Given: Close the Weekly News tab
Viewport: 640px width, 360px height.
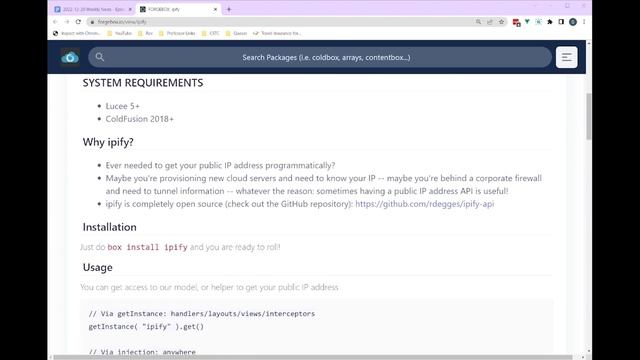Looking at the screenshot, I should pyautogui.click(x=130, y=9).
